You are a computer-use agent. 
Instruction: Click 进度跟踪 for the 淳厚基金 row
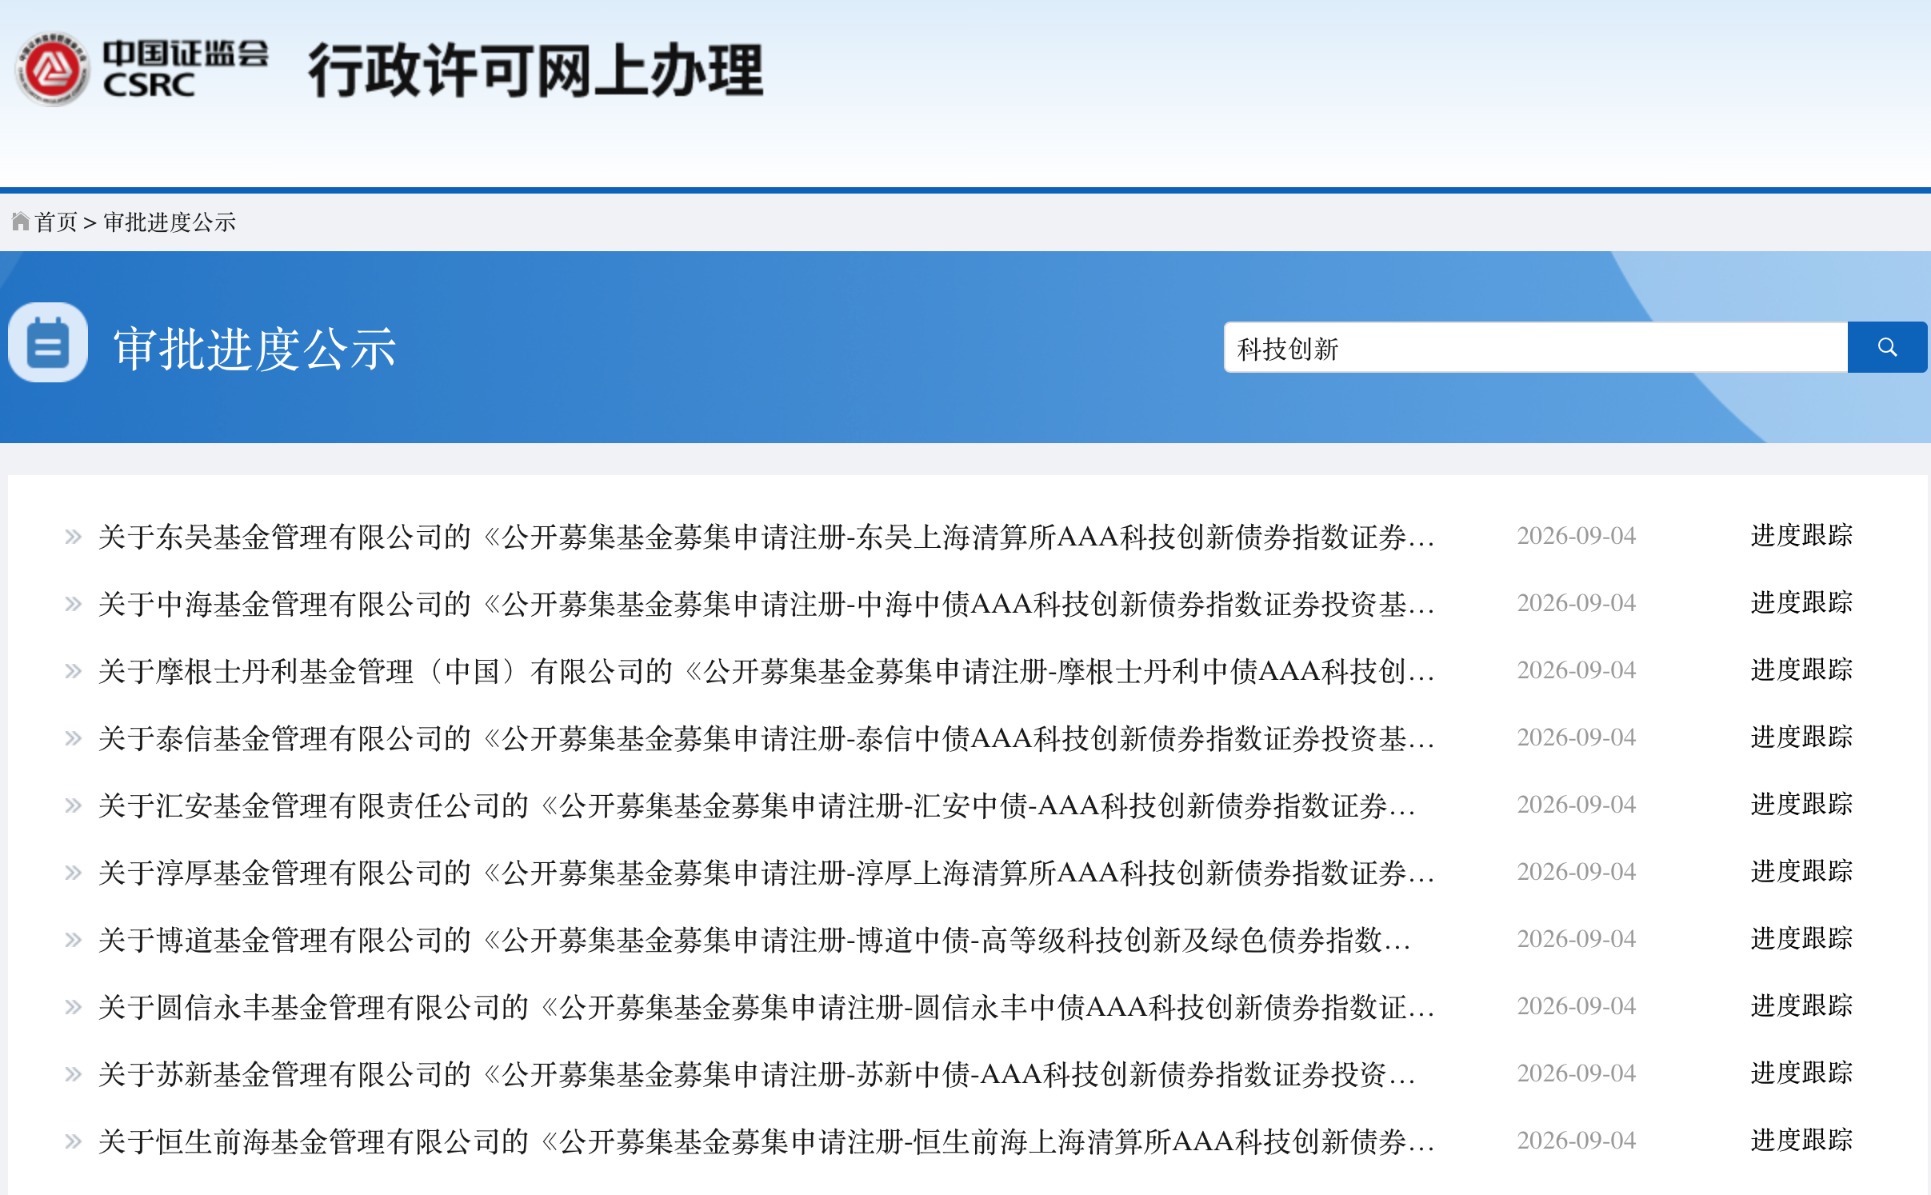point(1802,871)
